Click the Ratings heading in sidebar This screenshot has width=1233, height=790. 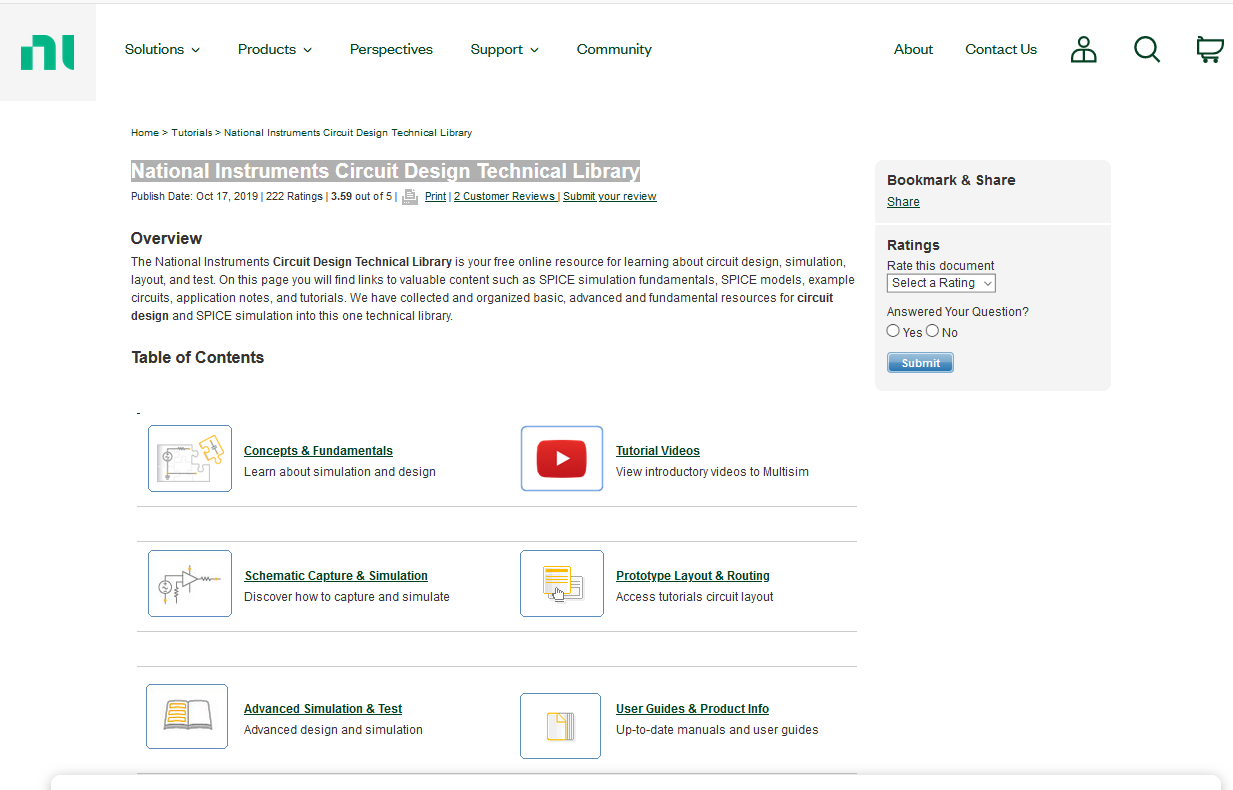[913, 245]
